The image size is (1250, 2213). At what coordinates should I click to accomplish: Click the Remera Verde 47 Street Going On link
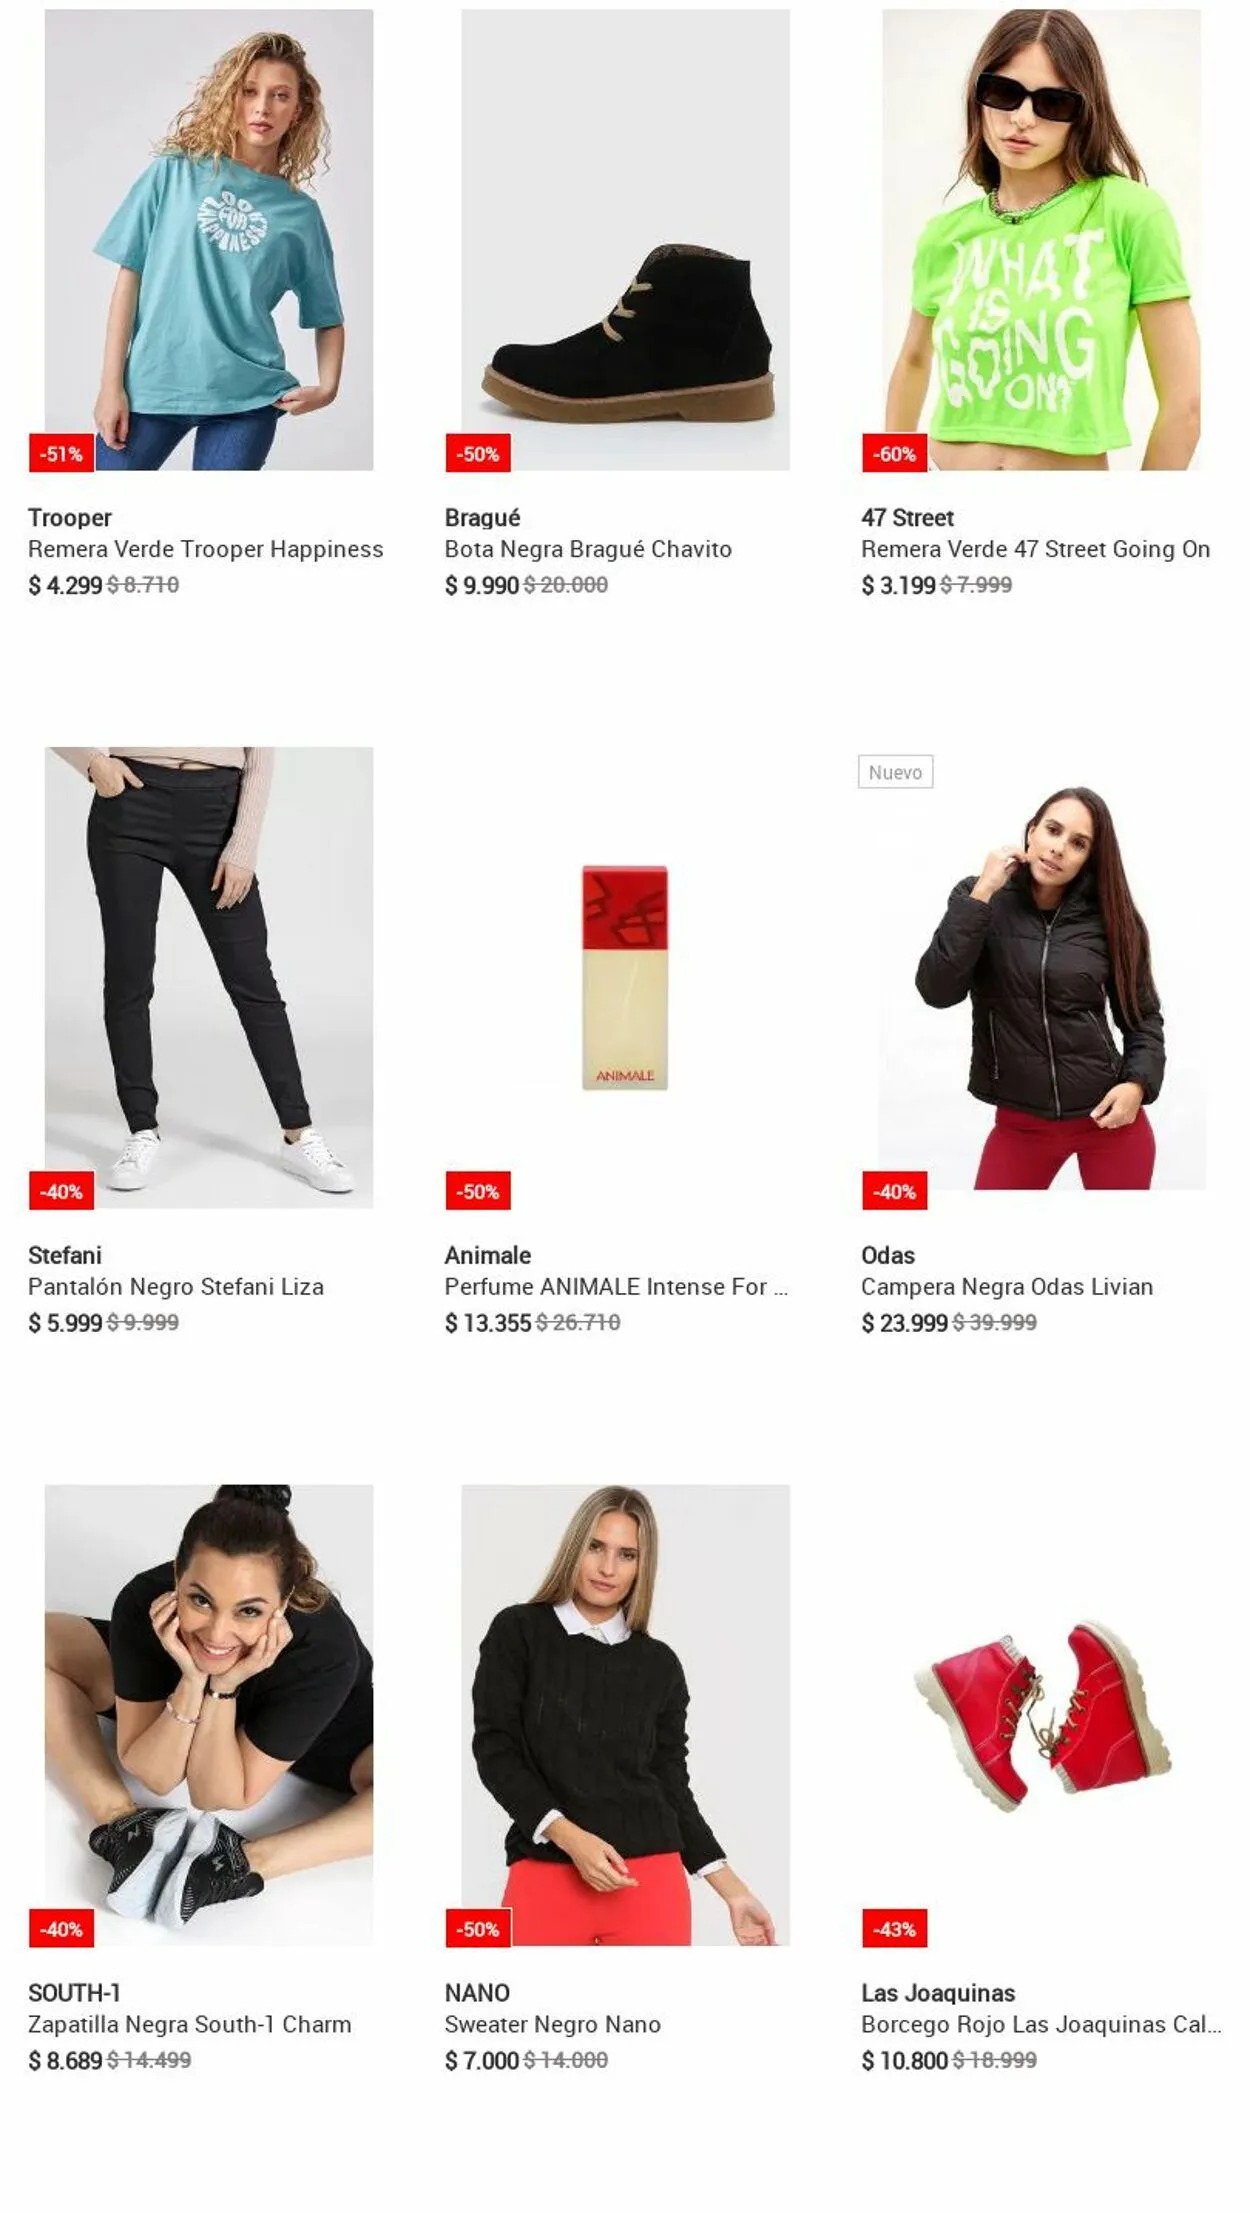point(1035,549)
